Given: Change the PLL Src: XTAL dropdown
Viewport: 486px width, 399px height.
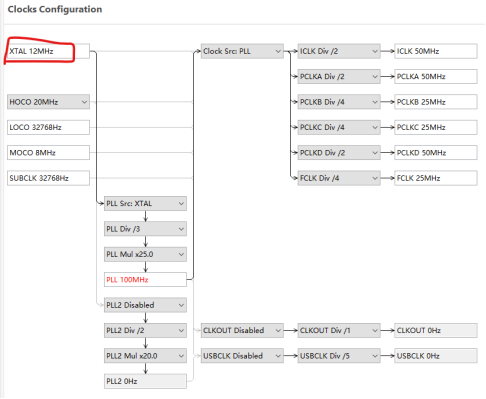Looking at the screenshot, I should pos(145,203).
